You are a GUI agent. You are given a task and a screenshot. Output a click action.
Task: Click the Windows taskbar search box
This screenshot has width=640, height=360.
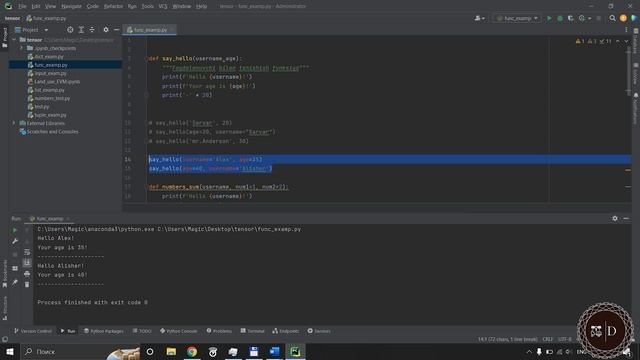click(80, 351)
